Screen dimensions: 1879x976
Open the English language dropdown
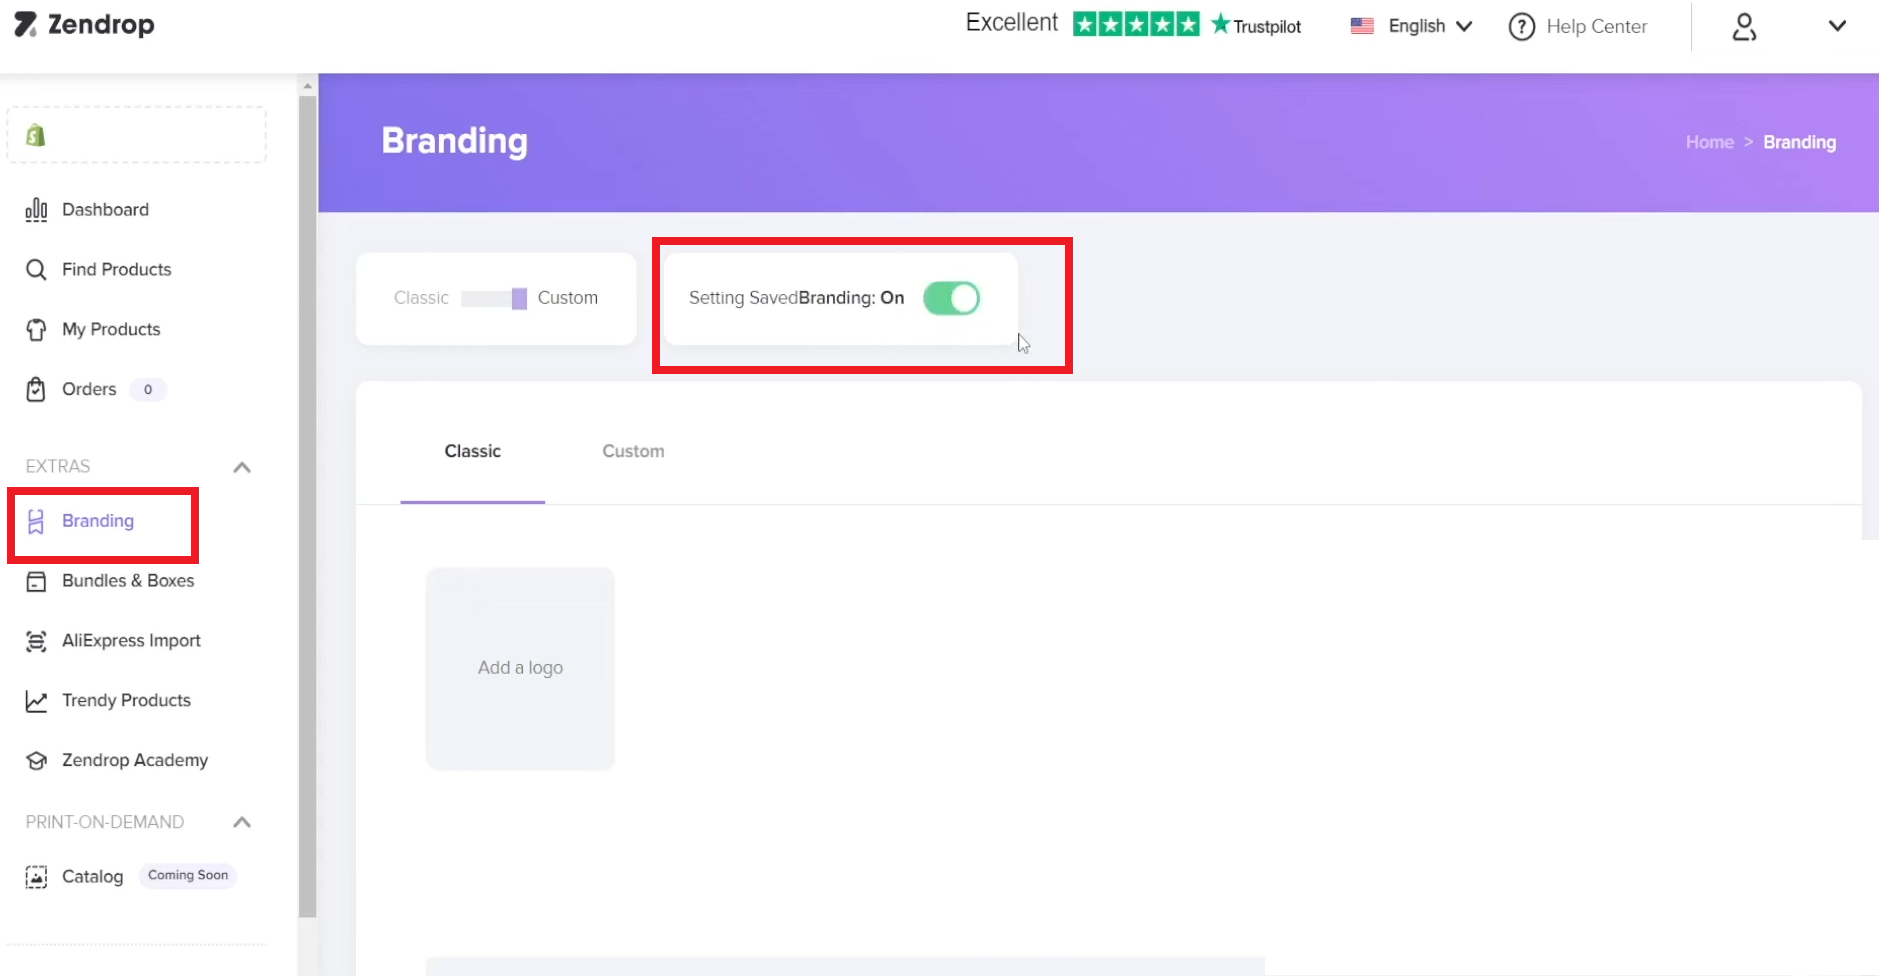(1430, 26)
